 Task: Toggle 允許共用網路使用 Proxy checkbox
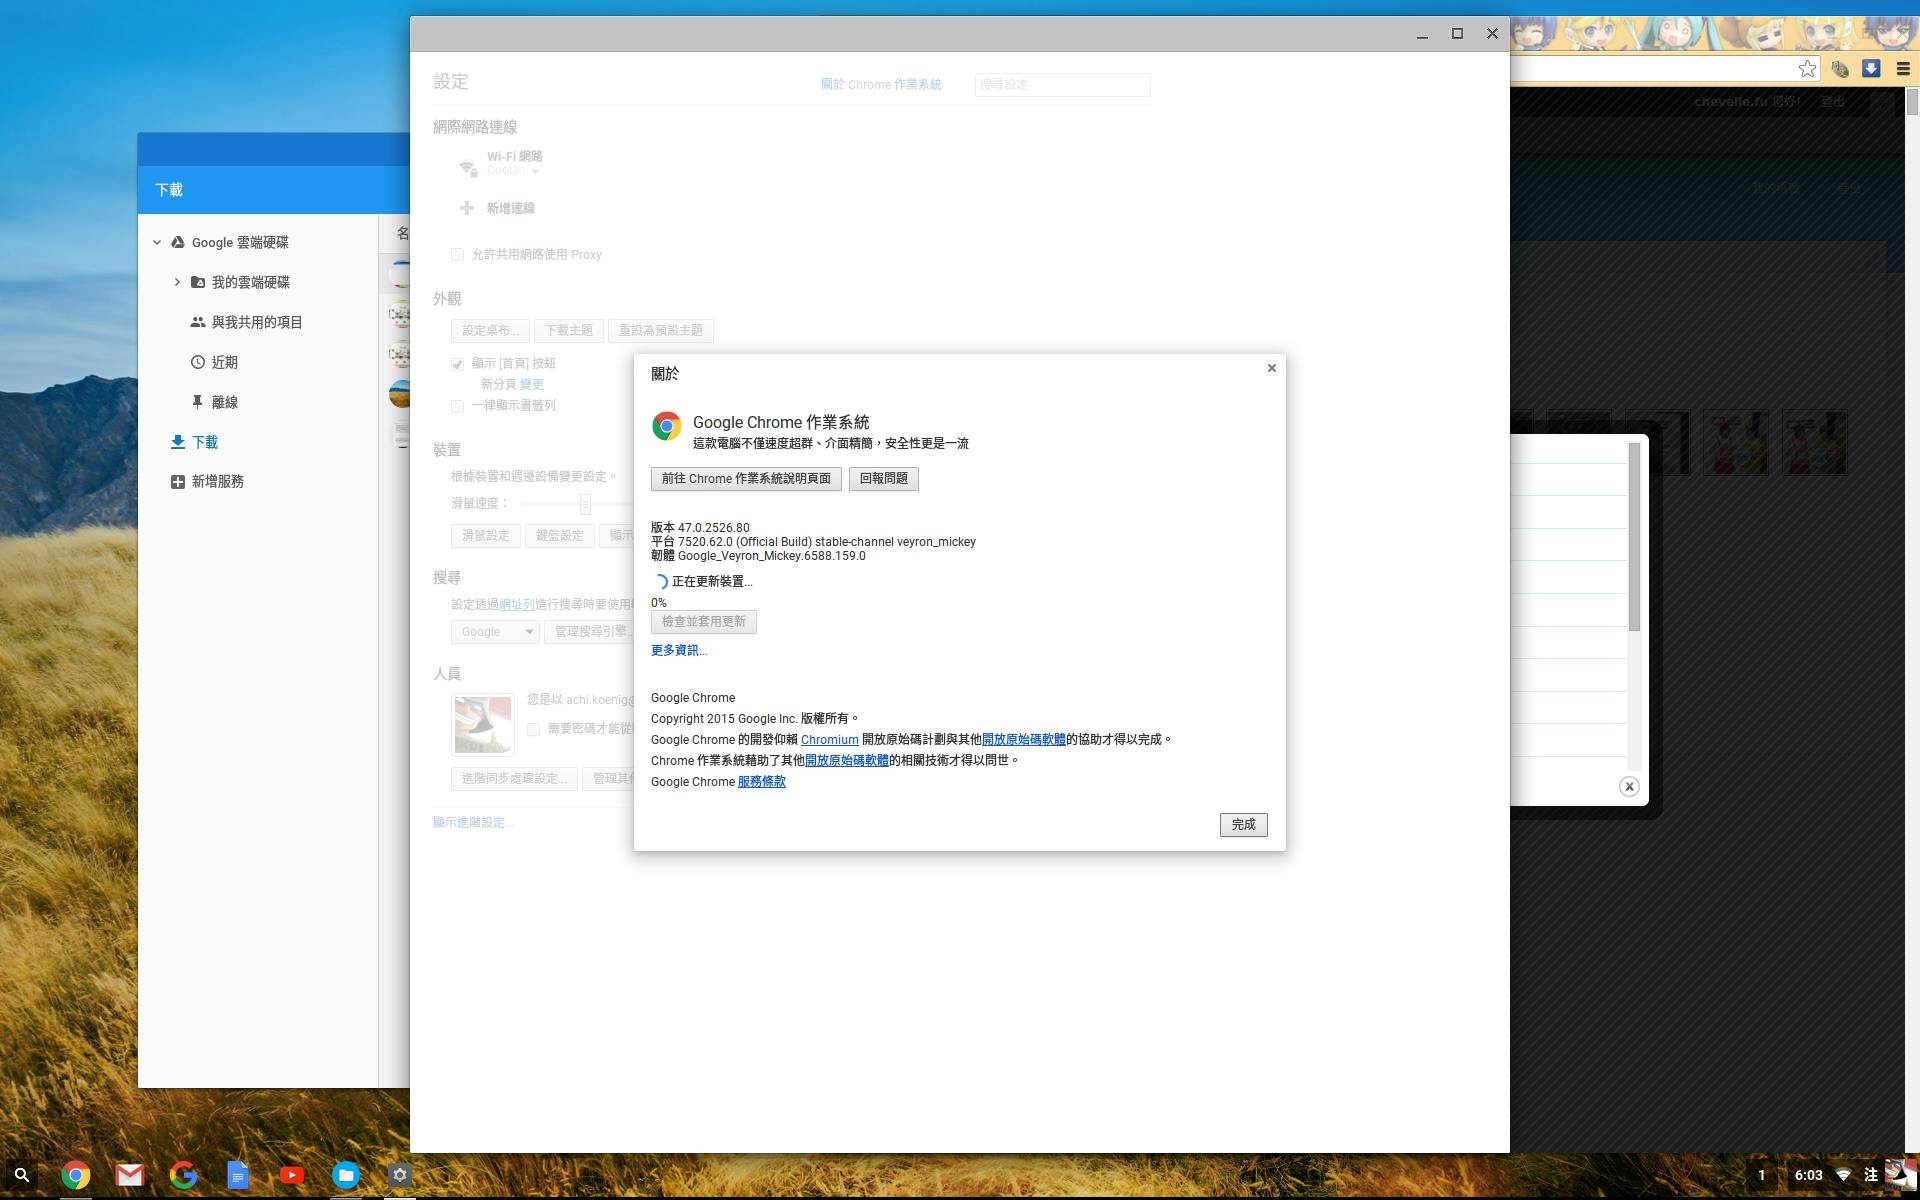(457, 255)
